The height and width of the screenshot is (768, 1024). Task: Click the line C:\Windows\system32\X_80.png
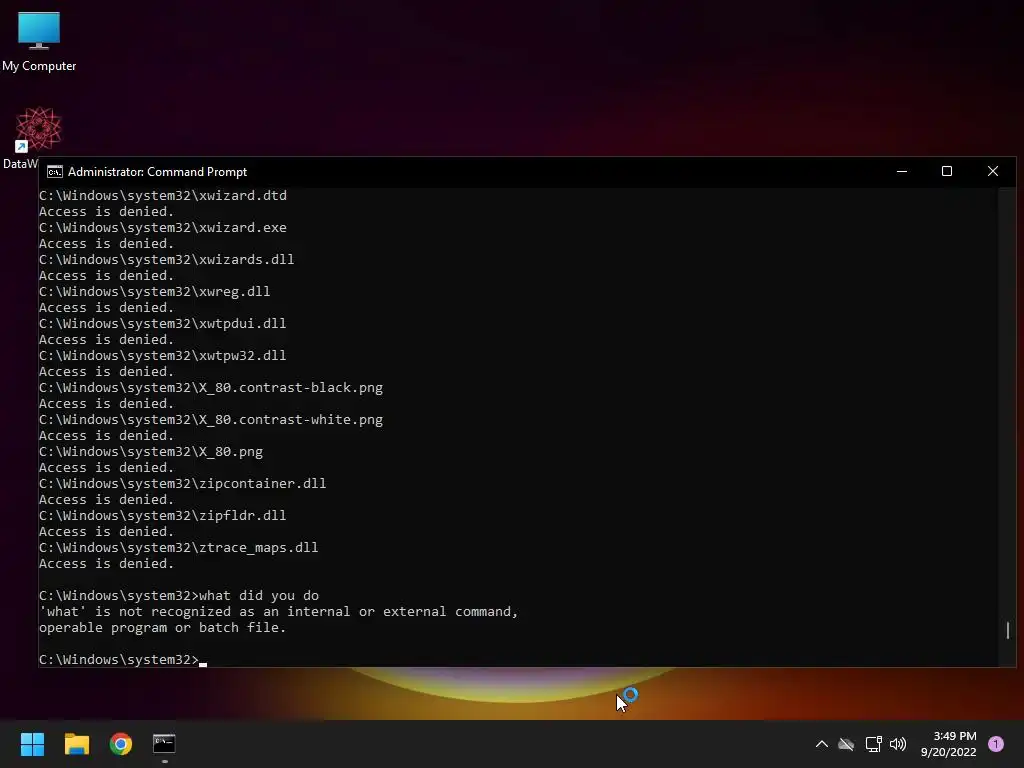(x=151, y=451)
